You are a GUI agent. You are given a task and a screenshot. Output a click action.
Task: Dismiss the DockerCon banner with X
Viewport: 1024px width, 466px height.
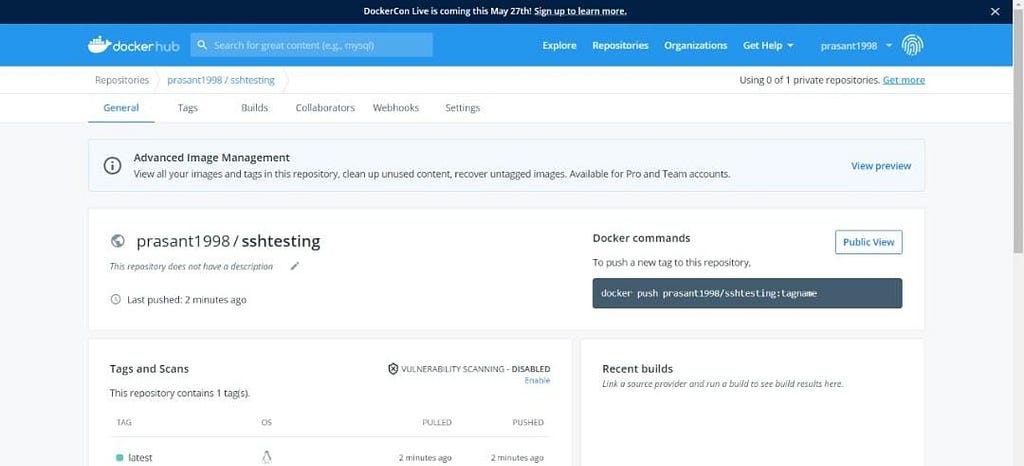995,11
